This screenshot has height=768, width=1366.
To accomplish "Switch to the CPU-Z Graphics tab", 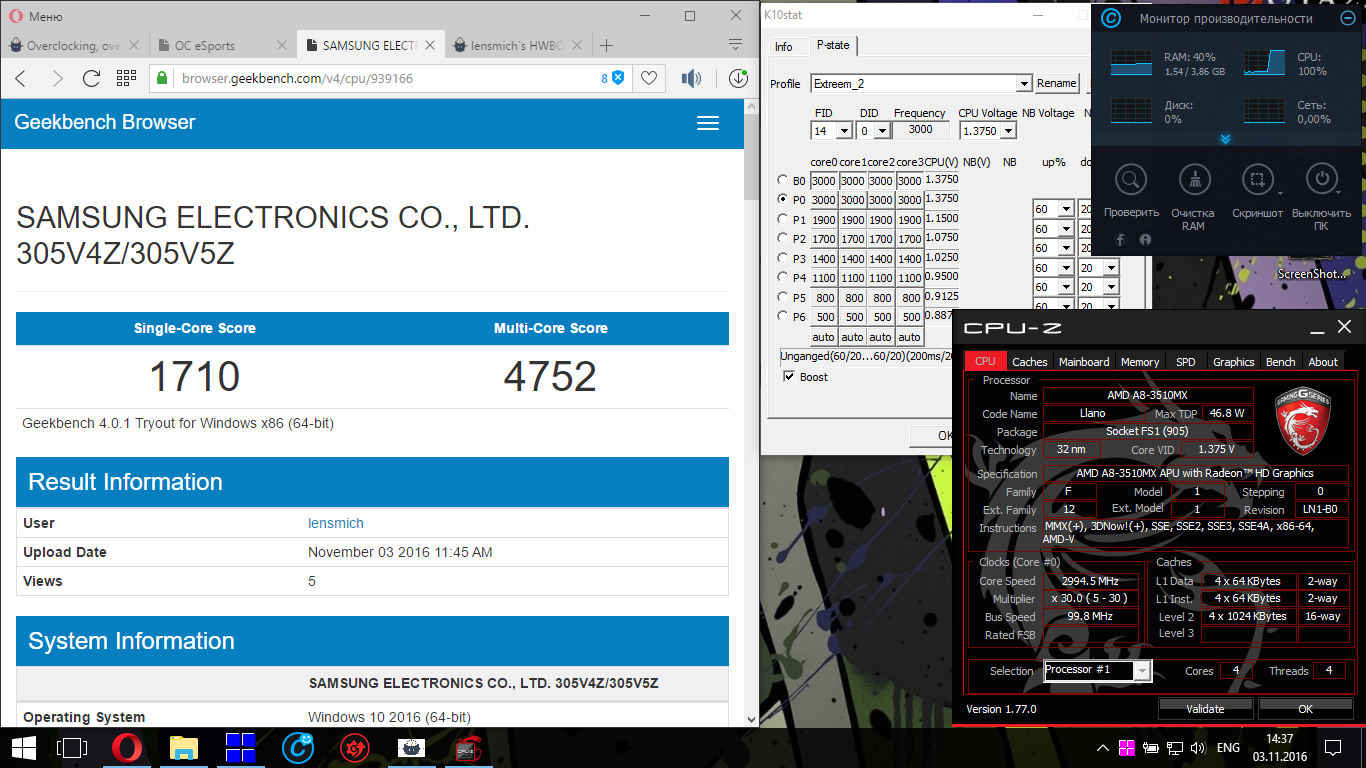I will pyautogui.click(x=1233, y=362).
